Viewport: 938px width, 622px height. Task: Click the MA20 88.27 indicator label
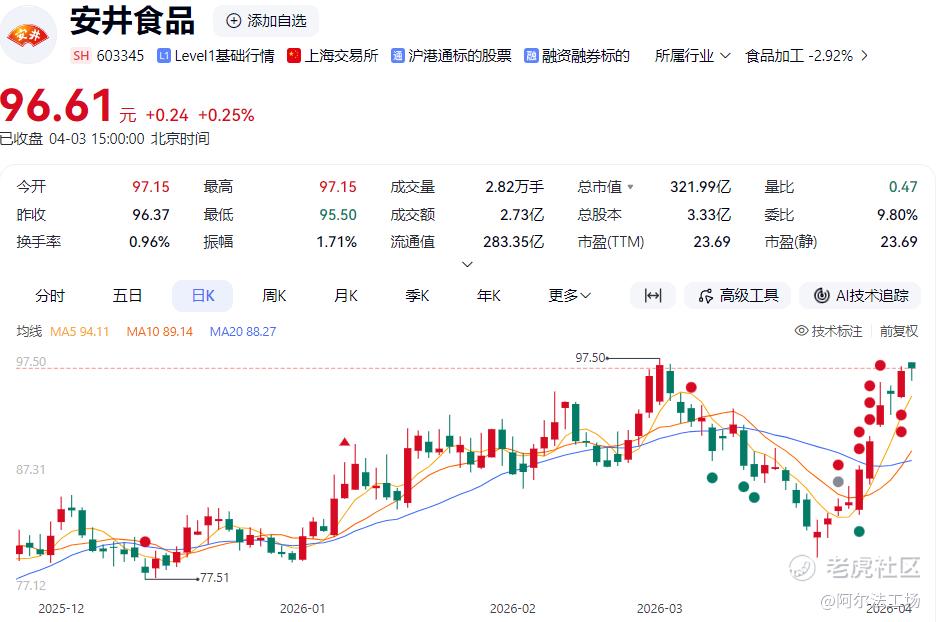(x=243, y=331)
